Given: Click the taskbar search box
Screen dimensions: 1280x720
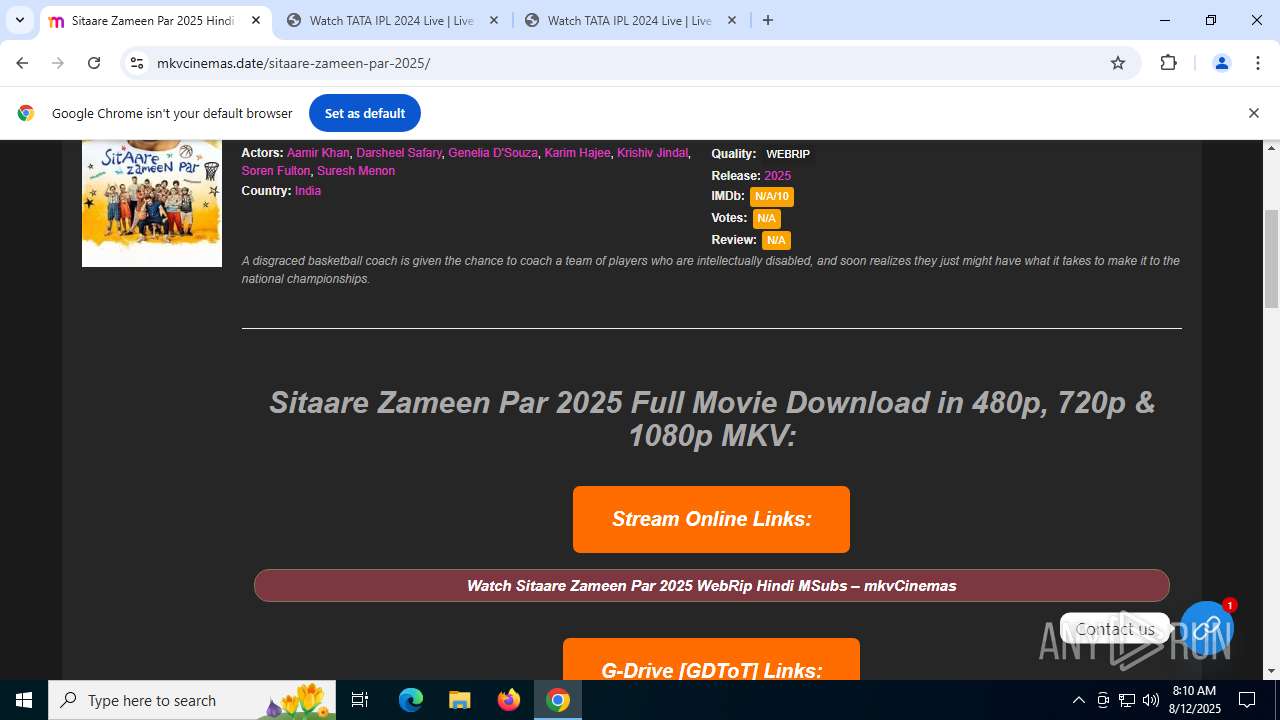Looking at the screenshot, I should tap(192, 700).
